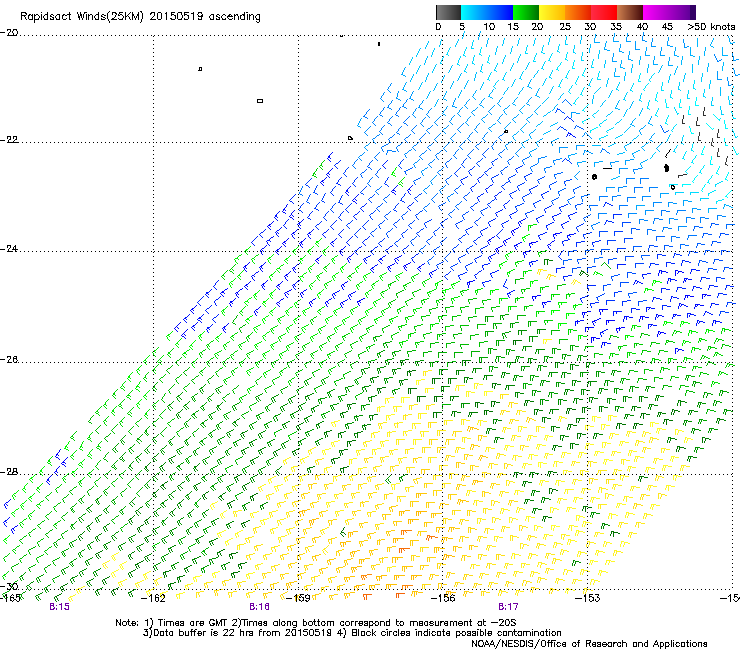Click the green 15-20 knots legend color
Image resolution: width=740 pixels, height=650 pixels.
pyautogui.click(x=526, y=12)
